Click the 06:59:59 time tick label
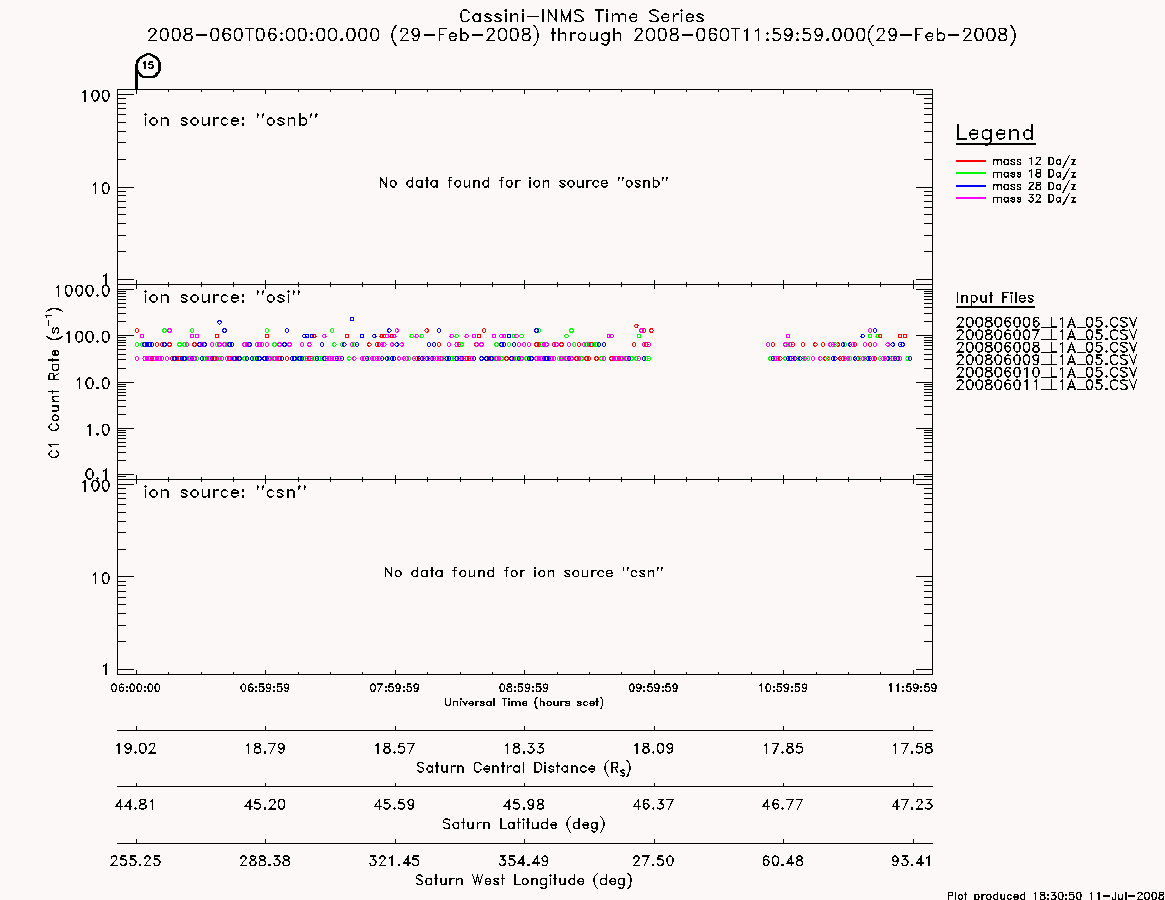Image resolution: width=1165 pixels, height=900 pixels. 265,688
